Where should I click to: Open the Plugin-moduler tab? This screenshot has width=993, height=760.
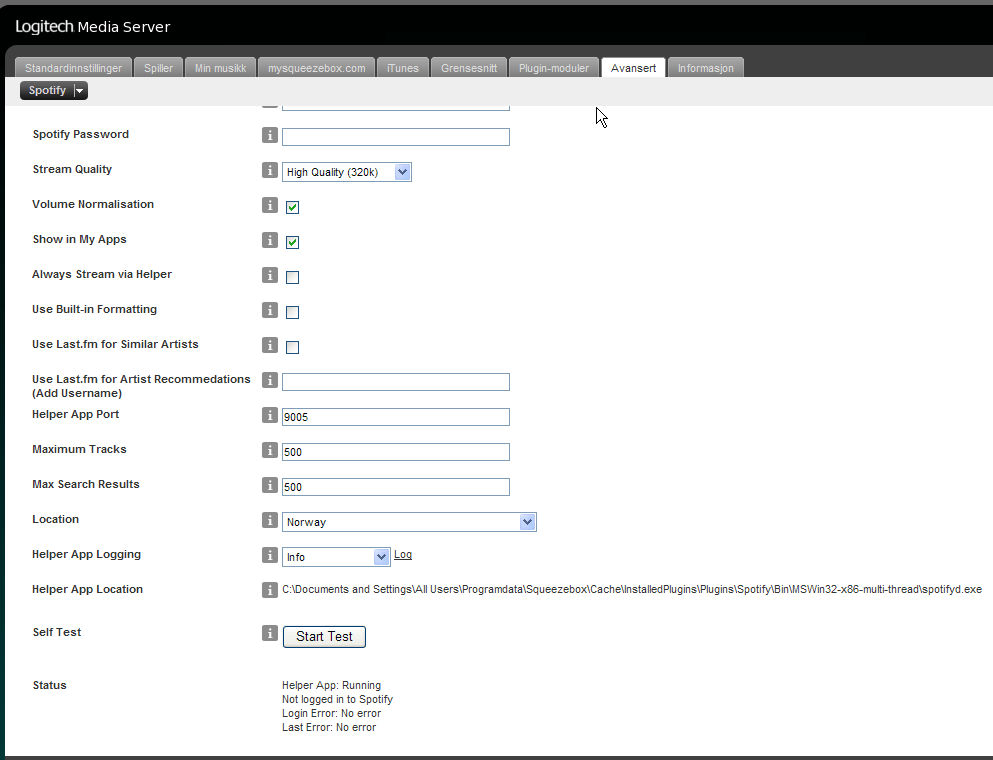pyautogui.click(x=553, y=68)
